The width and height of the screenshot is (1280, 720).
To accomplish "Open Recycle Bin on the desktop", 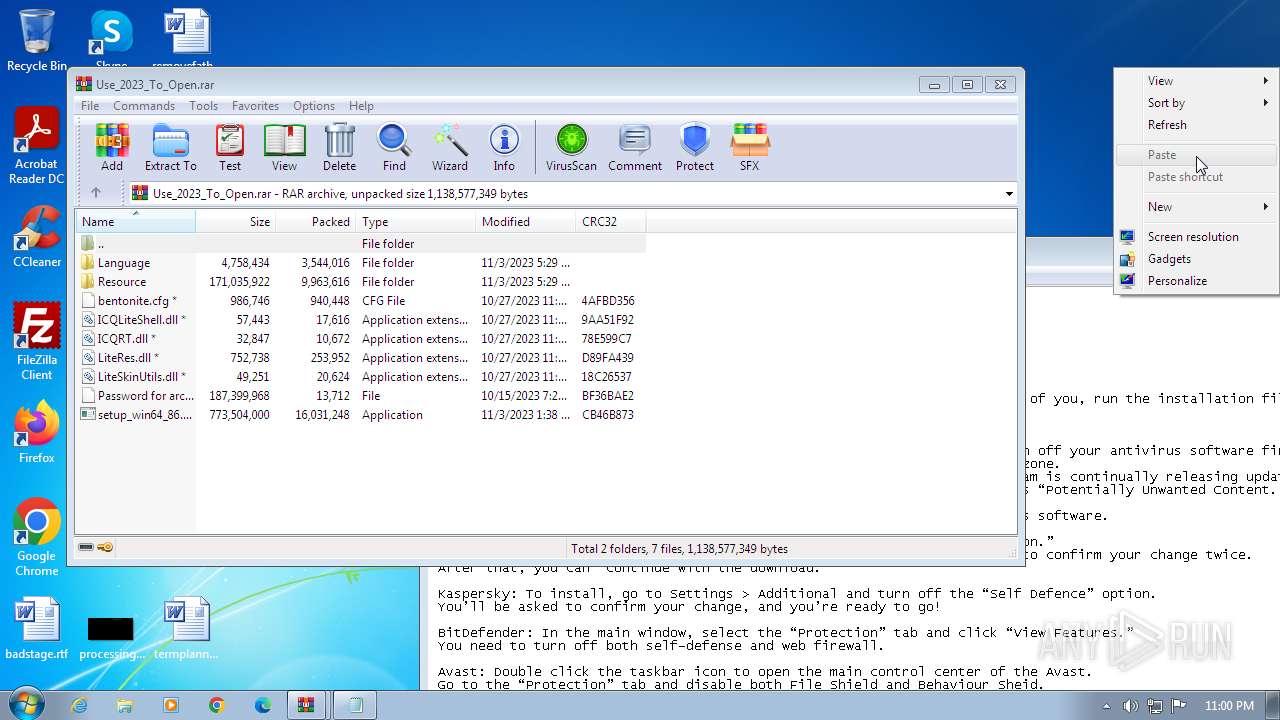I will coord(37,40).
